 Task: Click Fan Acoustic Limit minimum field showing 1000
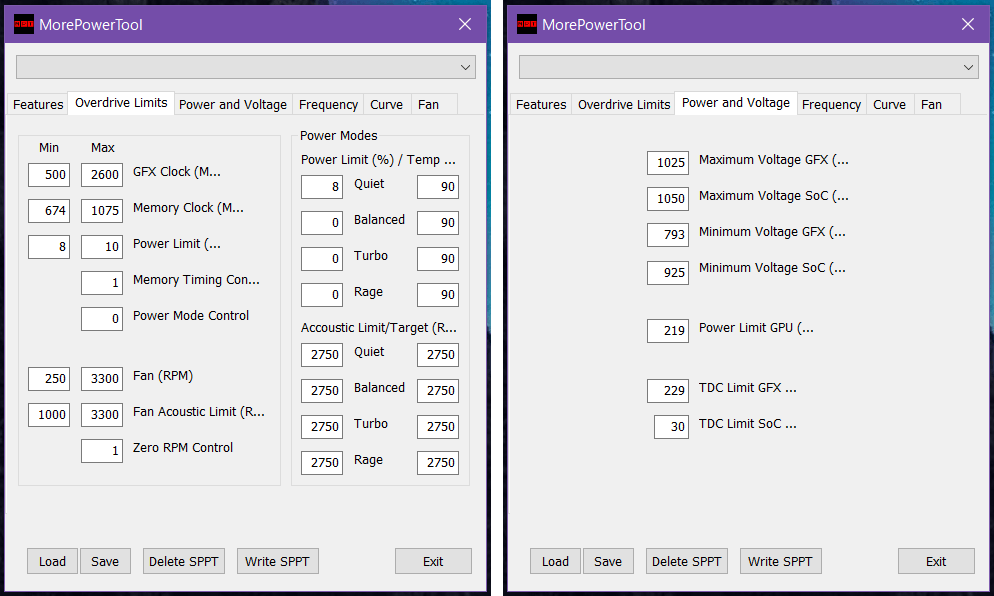point(49,415)
